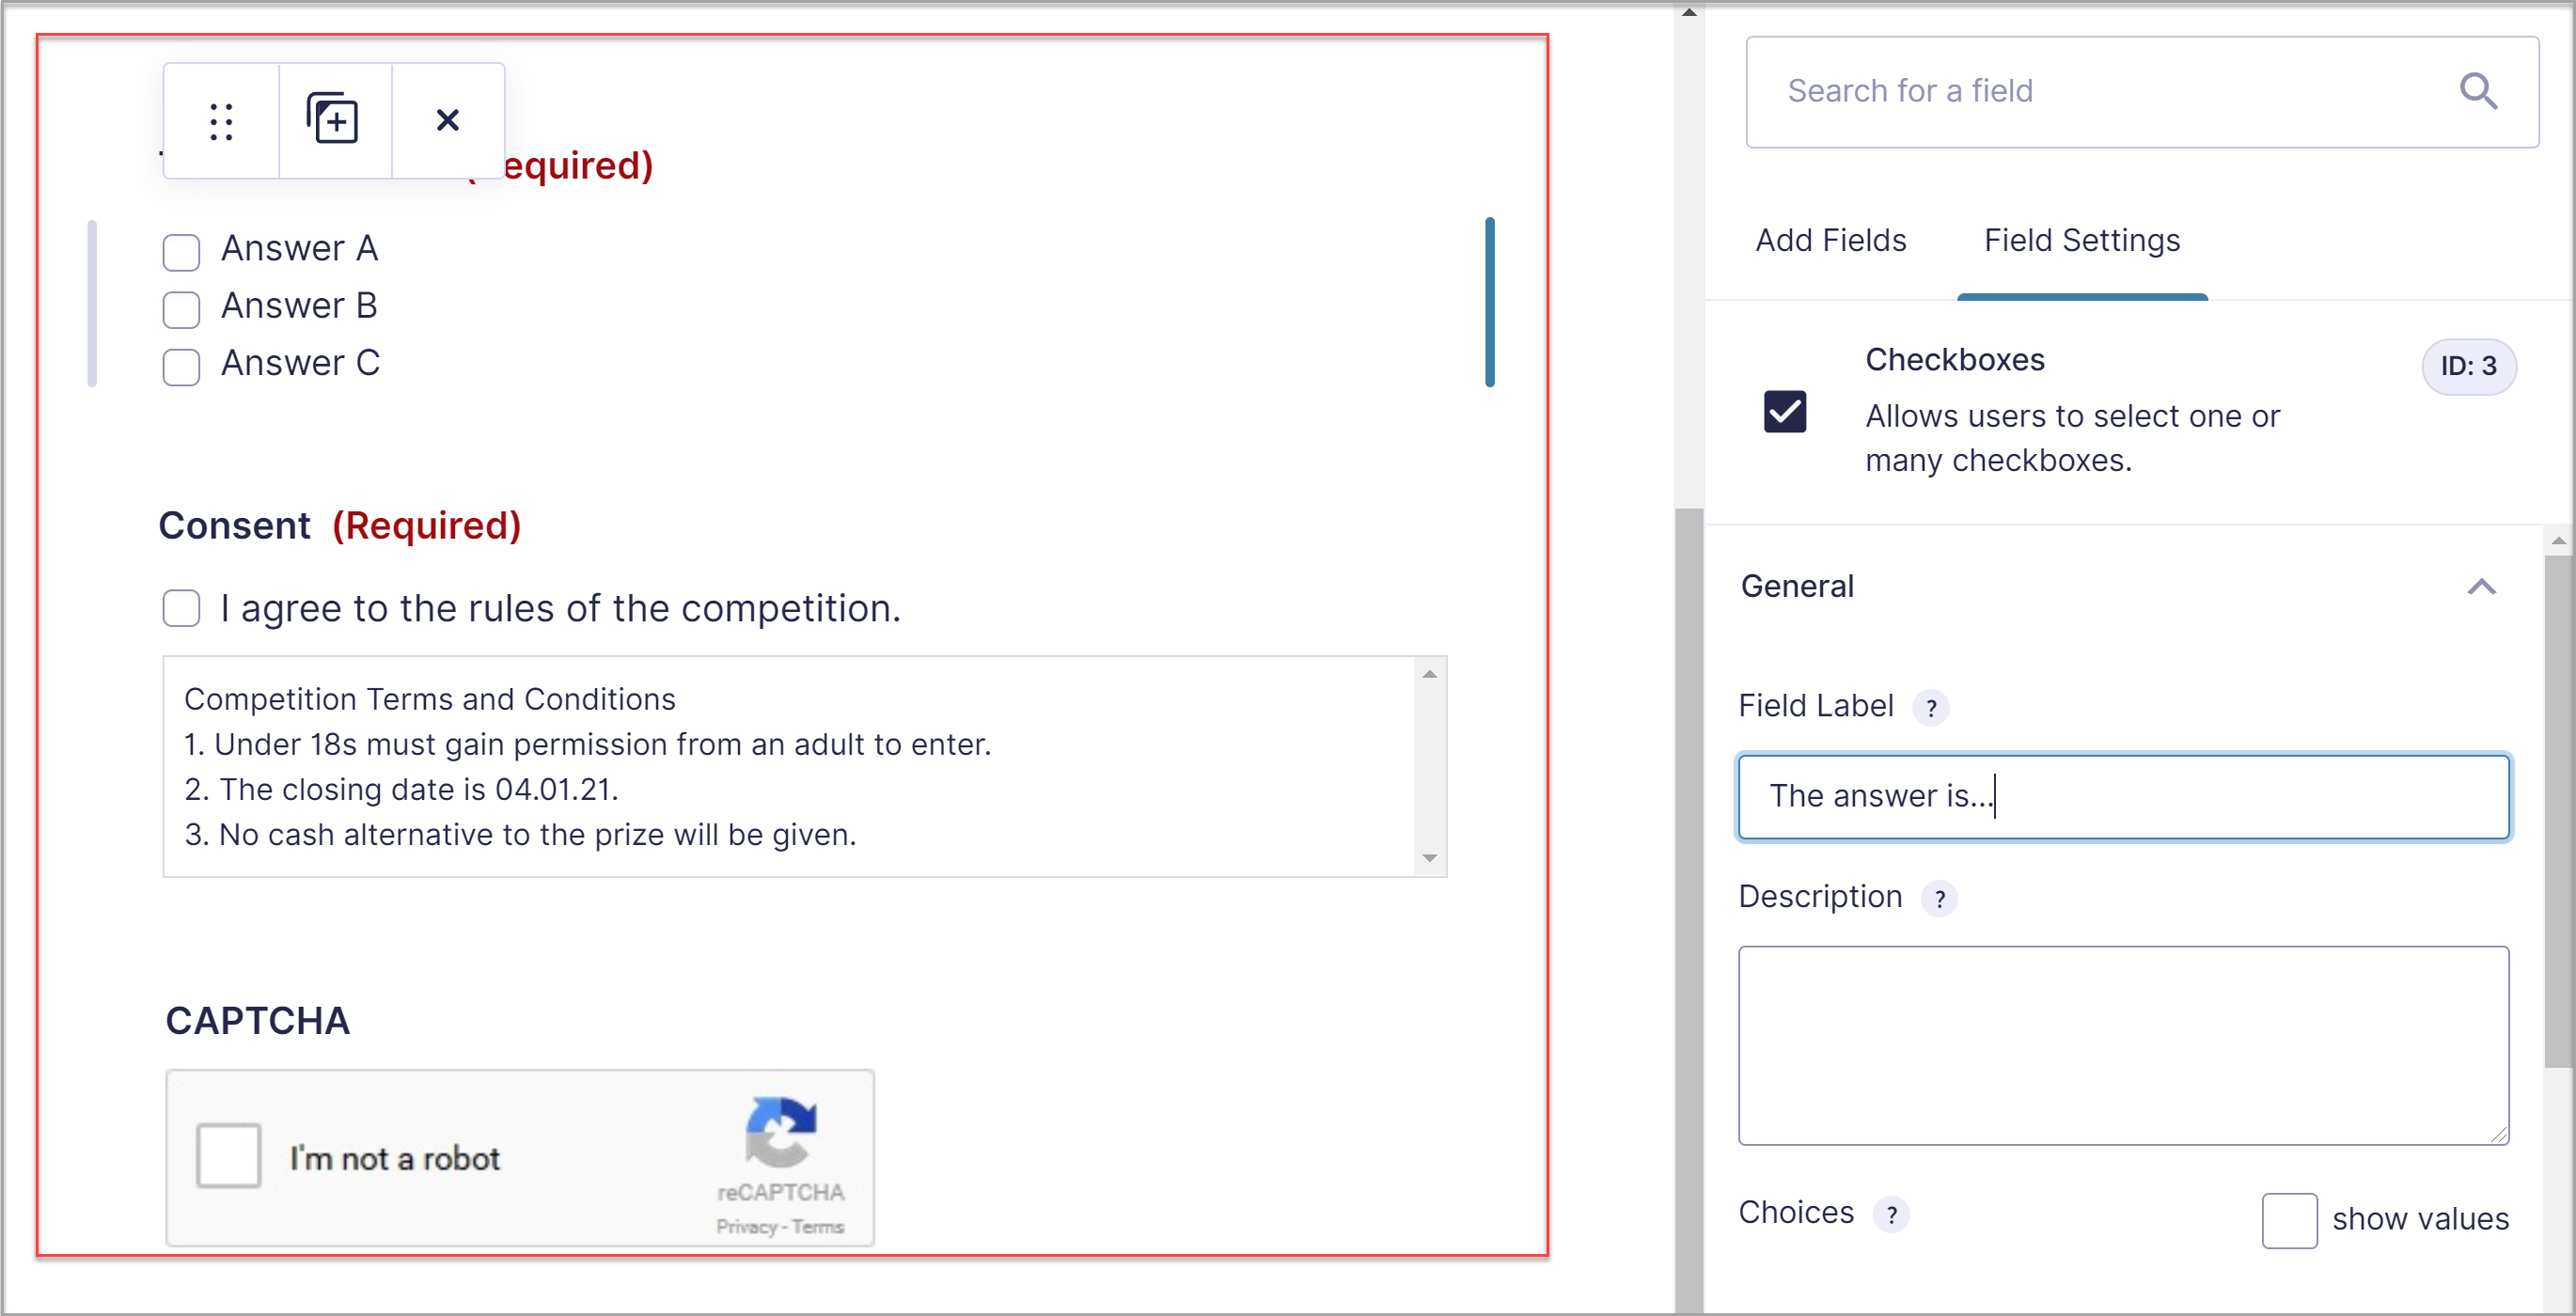Check the Answer A checkbox
The width and height of the screenshot is (2576, 1316).
tap(181, 252)
